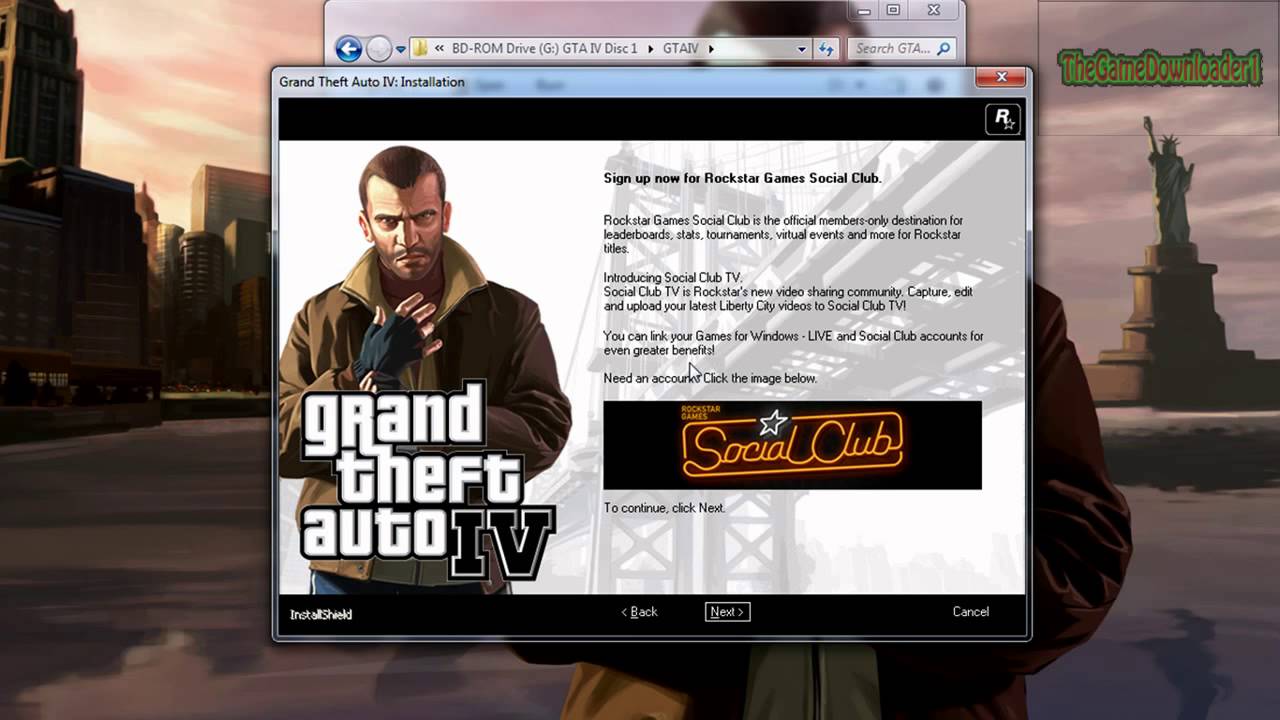This screenshot has height=720, width=1280.
Task: Click the Next button in the installer
Action: pyautogui.click(x=727, y=612)
